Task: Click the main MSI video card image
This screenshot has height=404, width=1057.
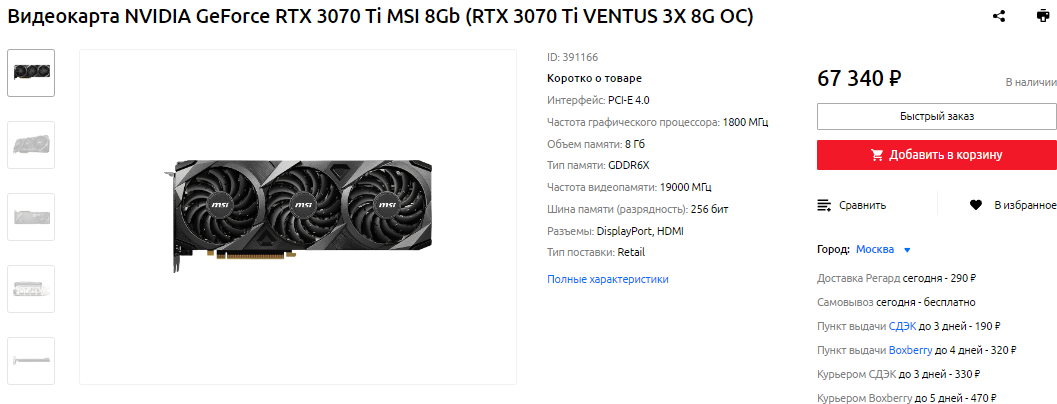Action: coord(298,216)
